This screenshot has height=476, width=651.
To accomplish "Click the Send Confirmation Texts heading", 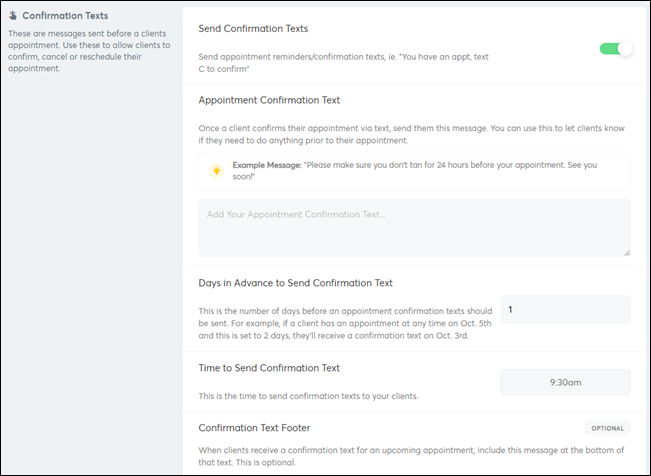I will [x=253, y=29].
